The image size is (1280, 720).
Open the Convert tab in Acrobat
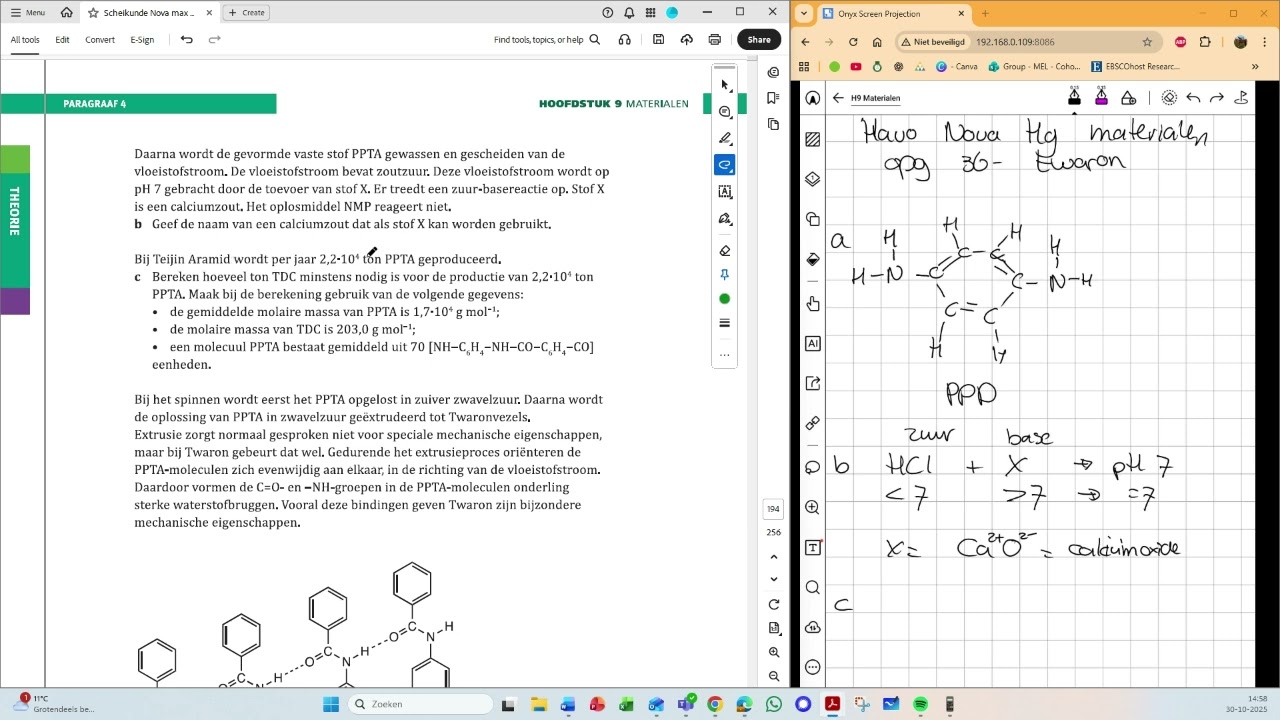(100, 40)
